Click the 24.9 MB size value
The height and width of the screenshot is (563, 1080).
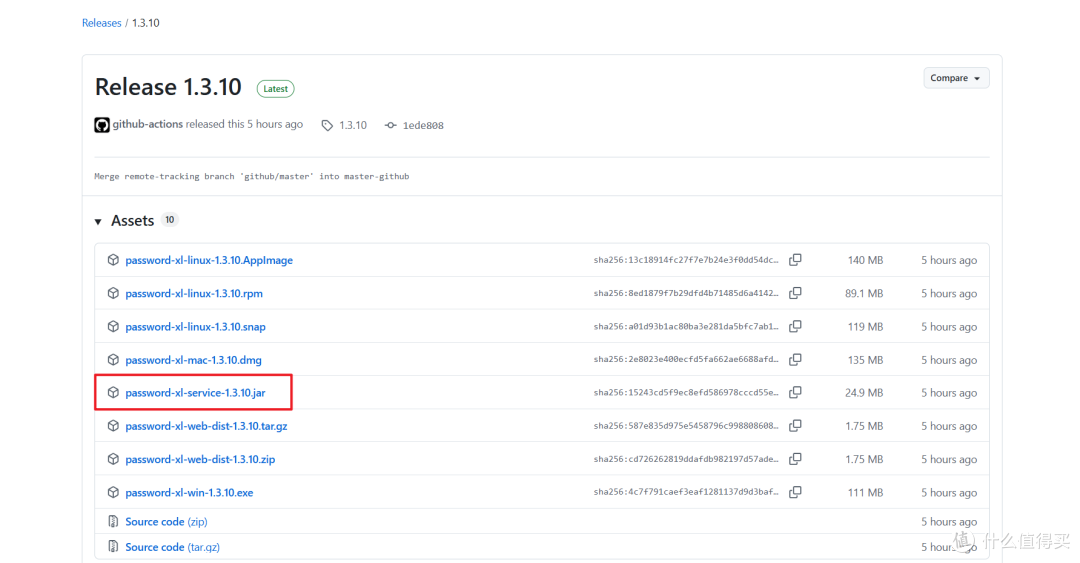pyautogui.click(x=864, y=393)
